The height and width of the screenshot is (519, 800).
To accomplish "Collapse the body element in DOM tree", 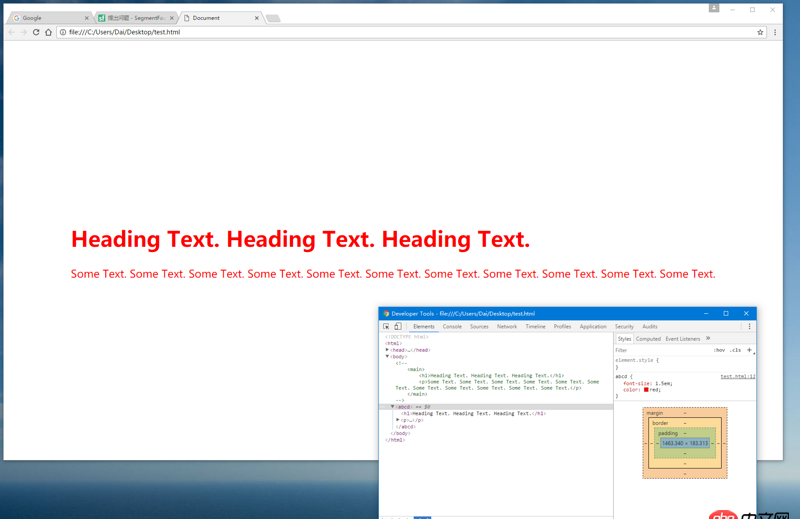I will tap(387, 356).
